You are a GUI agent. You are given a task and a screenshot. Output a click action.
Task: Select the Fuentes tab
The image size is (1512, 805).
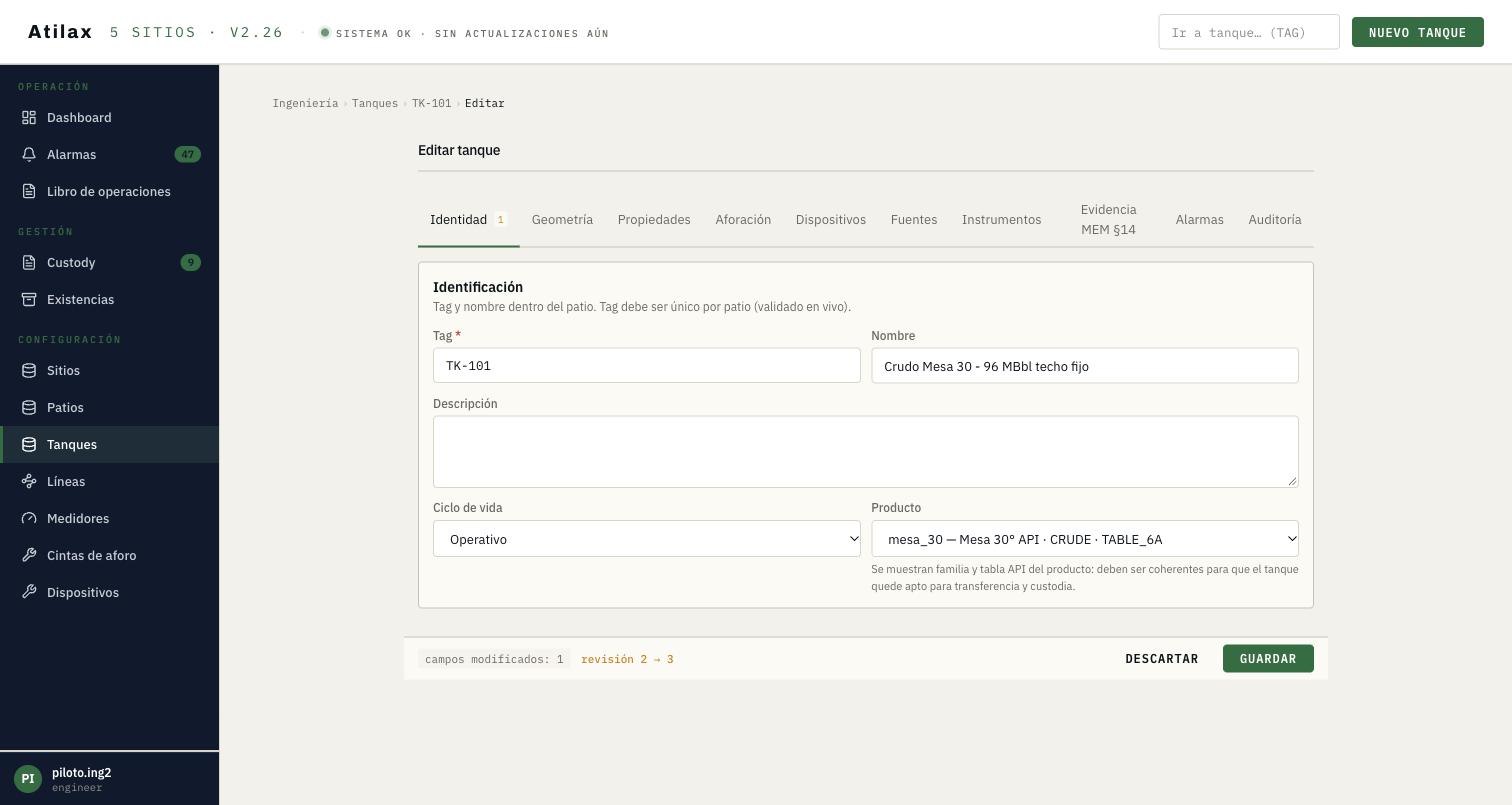coord(914,220)
